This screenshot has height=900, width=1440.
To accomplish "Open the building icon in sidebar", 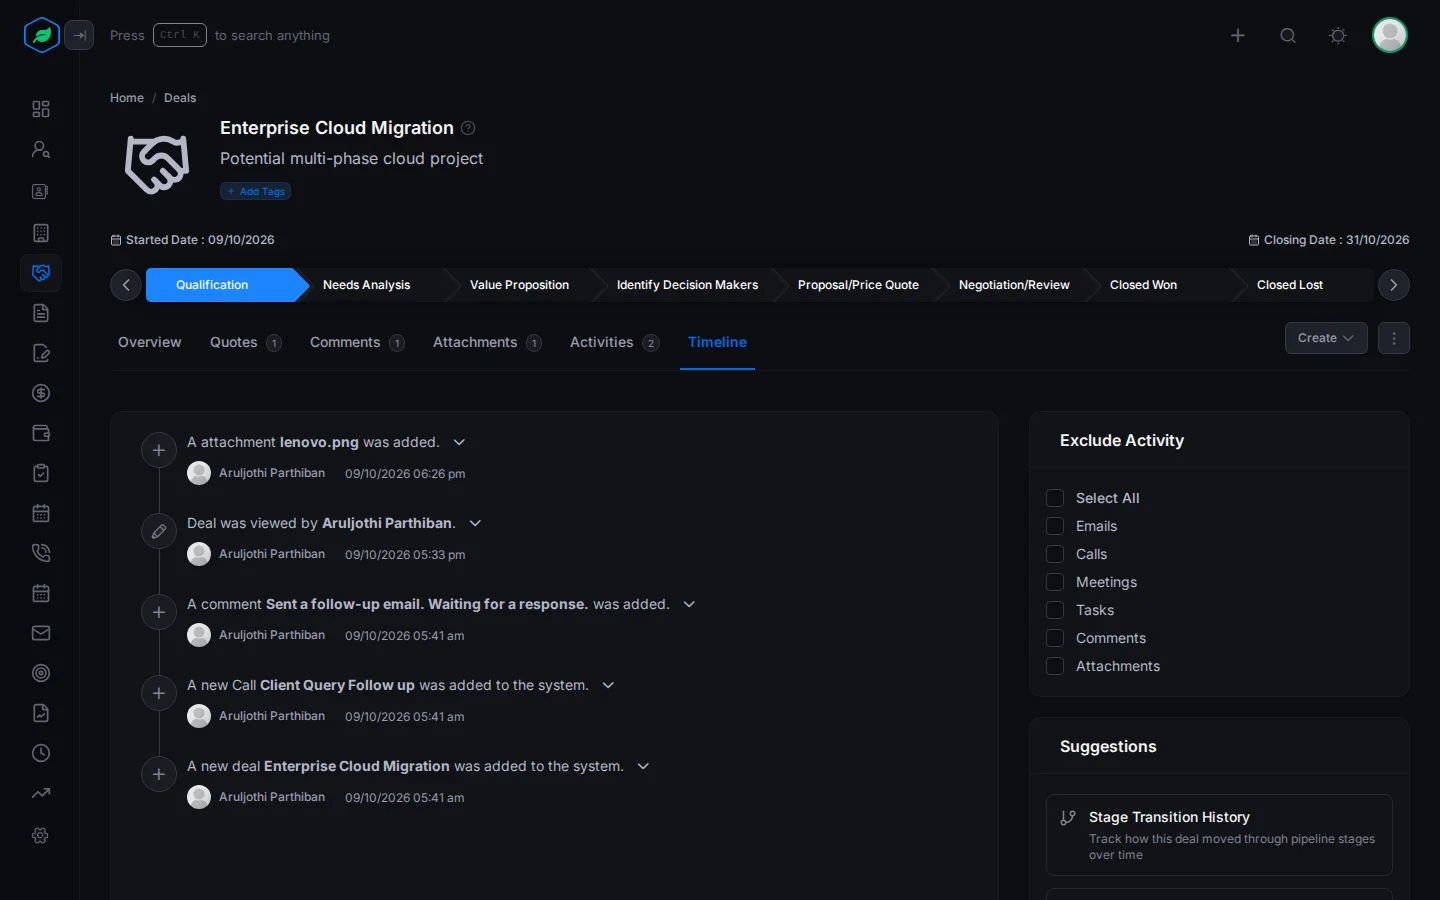I will tap(41, 233).
